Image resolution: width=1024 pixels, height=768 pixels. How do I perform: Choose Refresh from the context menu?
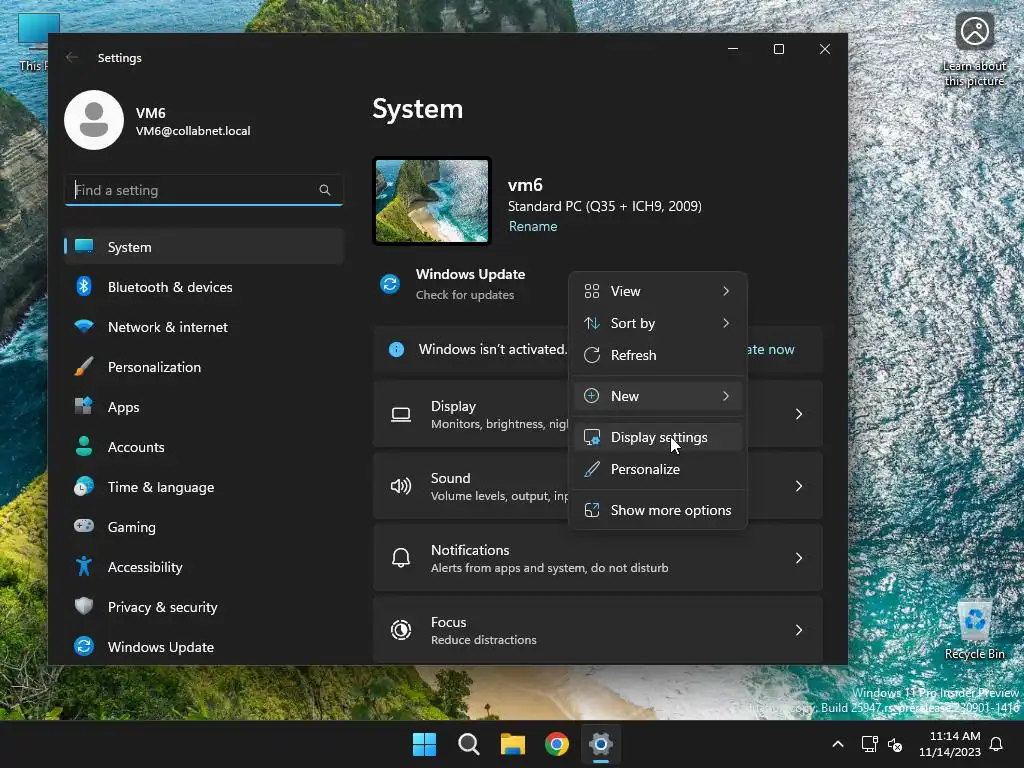pyautogui.click(x=658, y=355)
